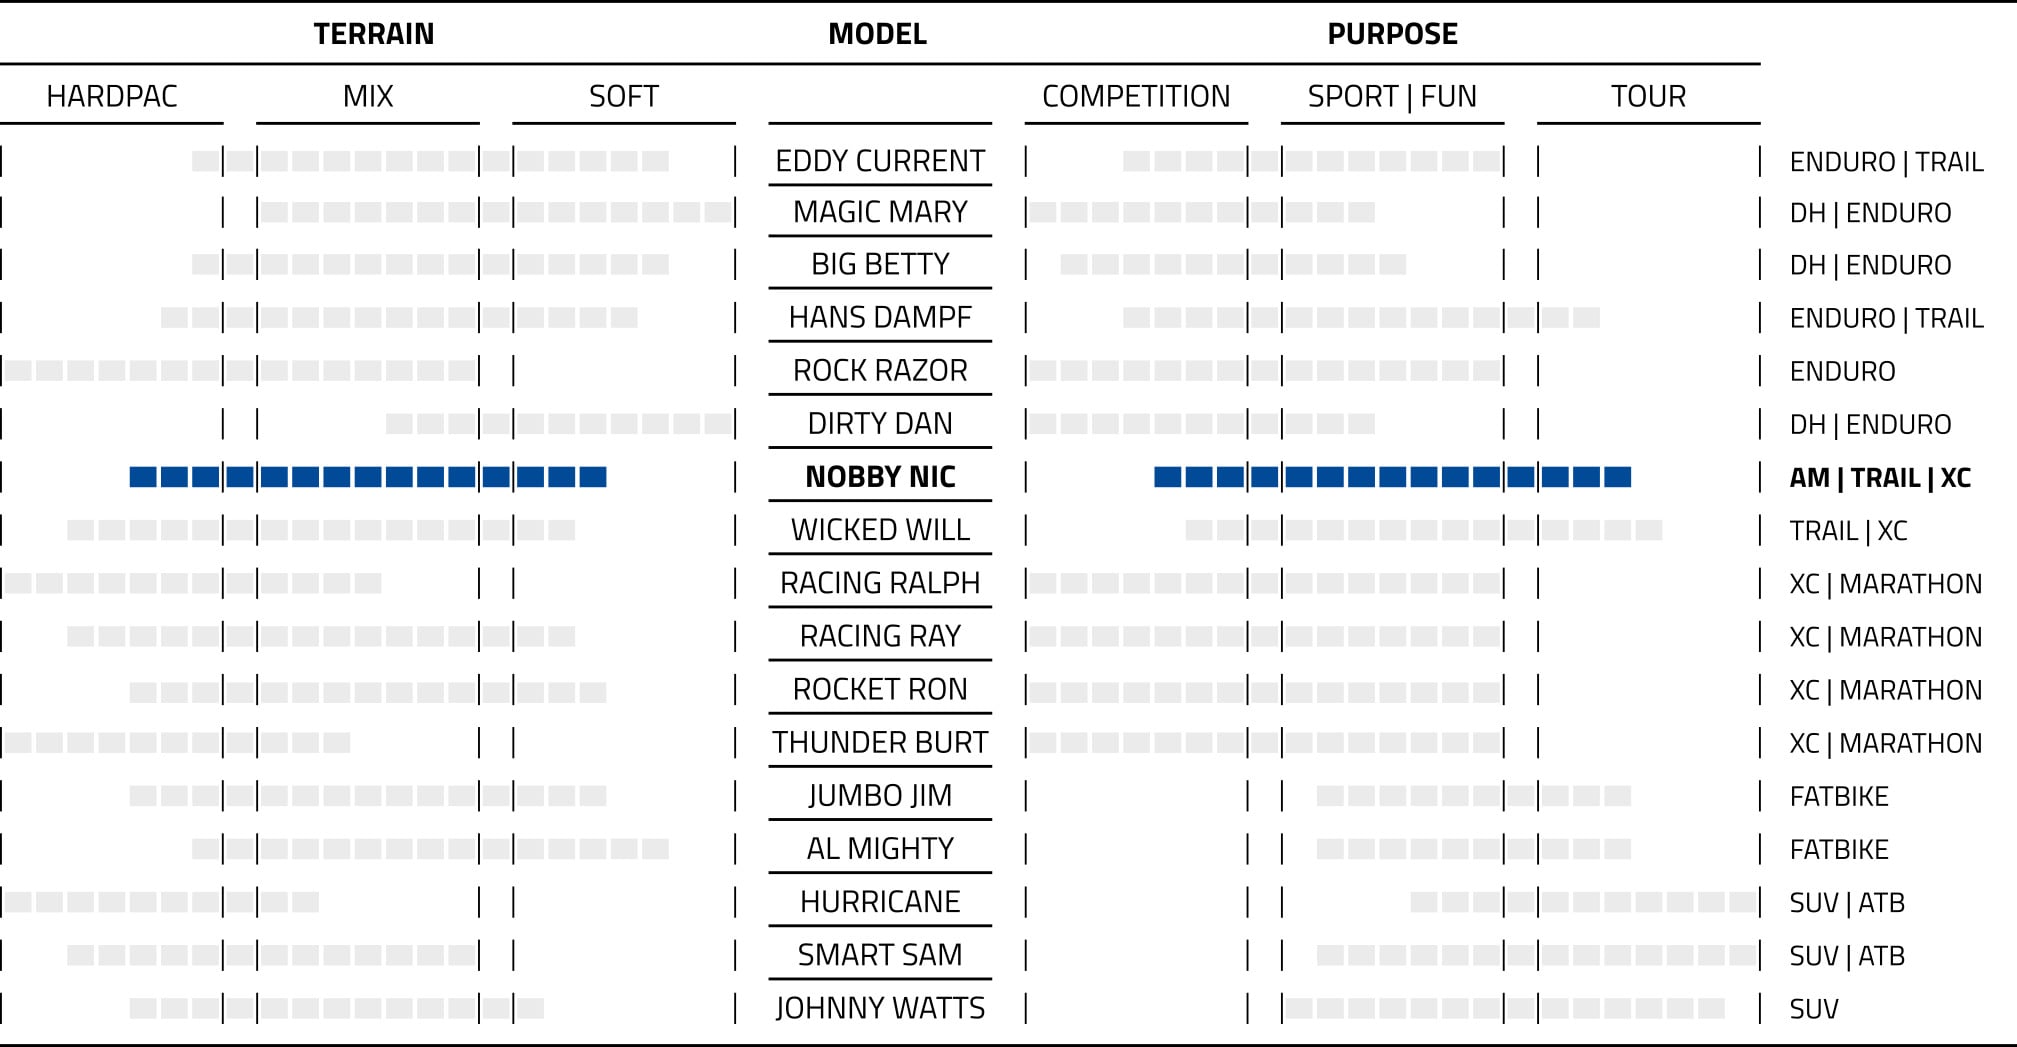
Task: Select the THUNDER BURT model
Action: tap(880, 743)
